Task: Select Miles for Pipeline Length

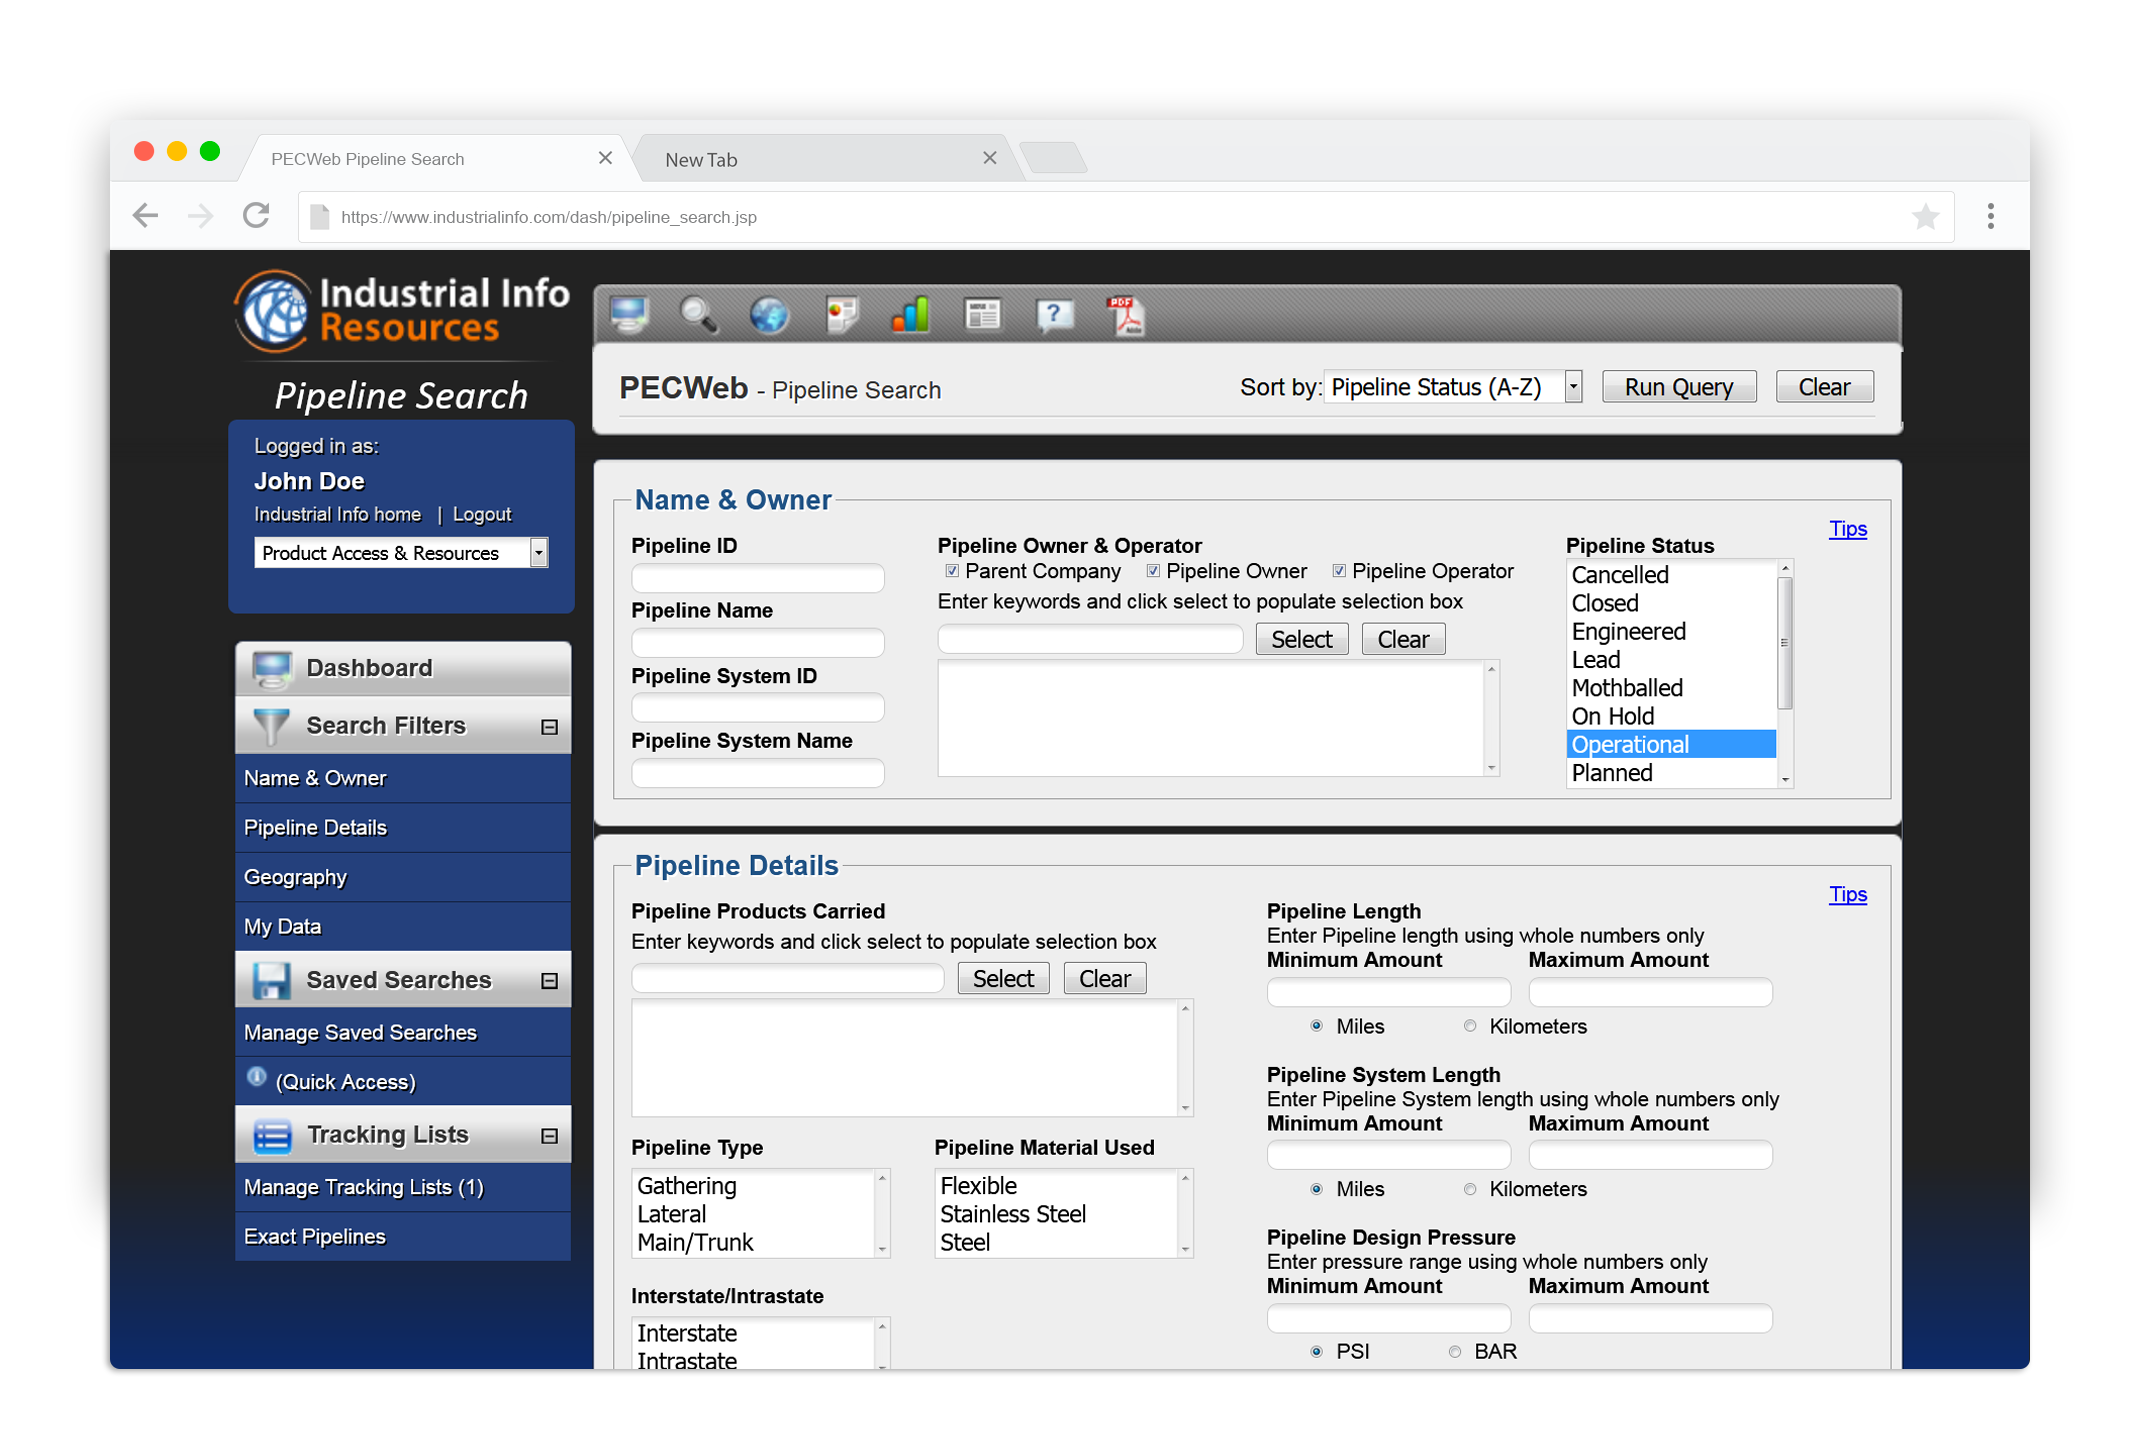Action: [1317, 1026]
